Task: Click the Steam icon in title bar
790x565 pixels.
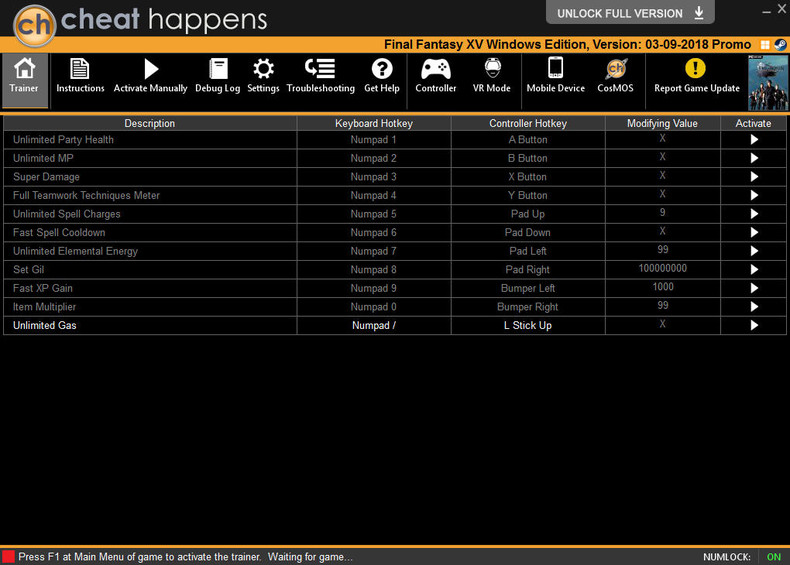Action: pos(780,45)
